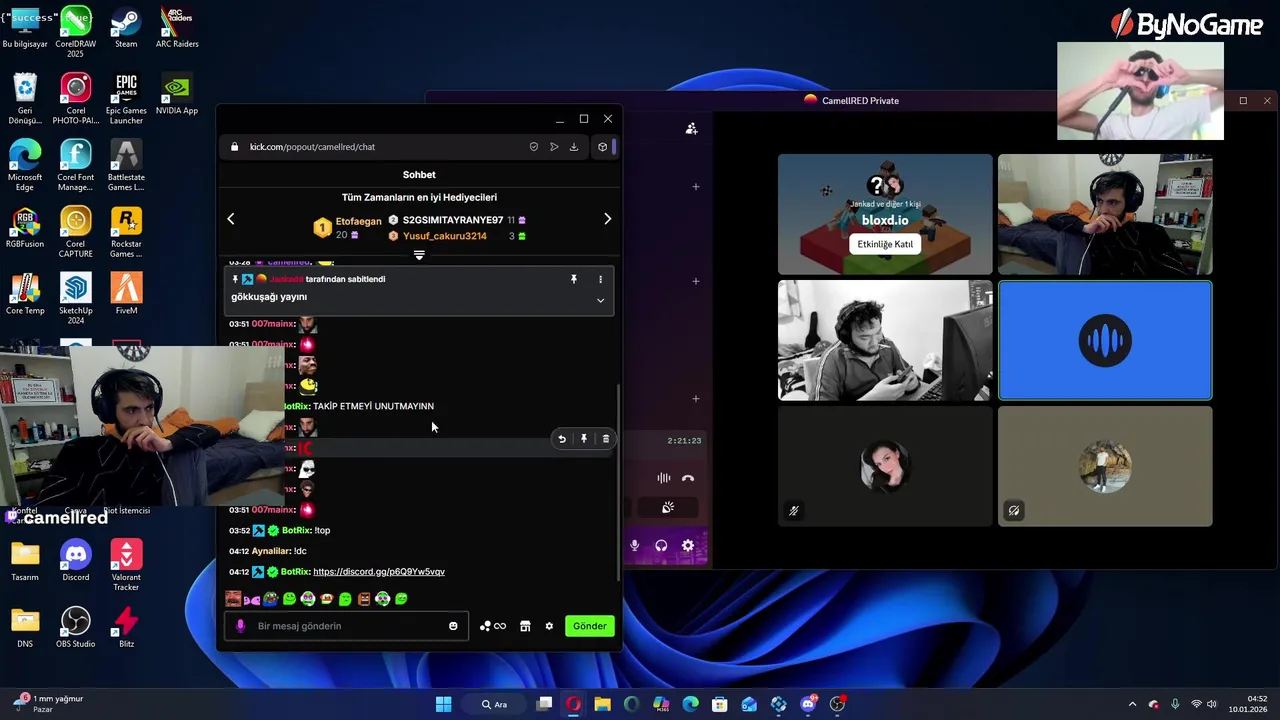Screen dimensions: 1280x720
Task: Expand the pinned message with the chevron
Action: (x=600, y=300)
